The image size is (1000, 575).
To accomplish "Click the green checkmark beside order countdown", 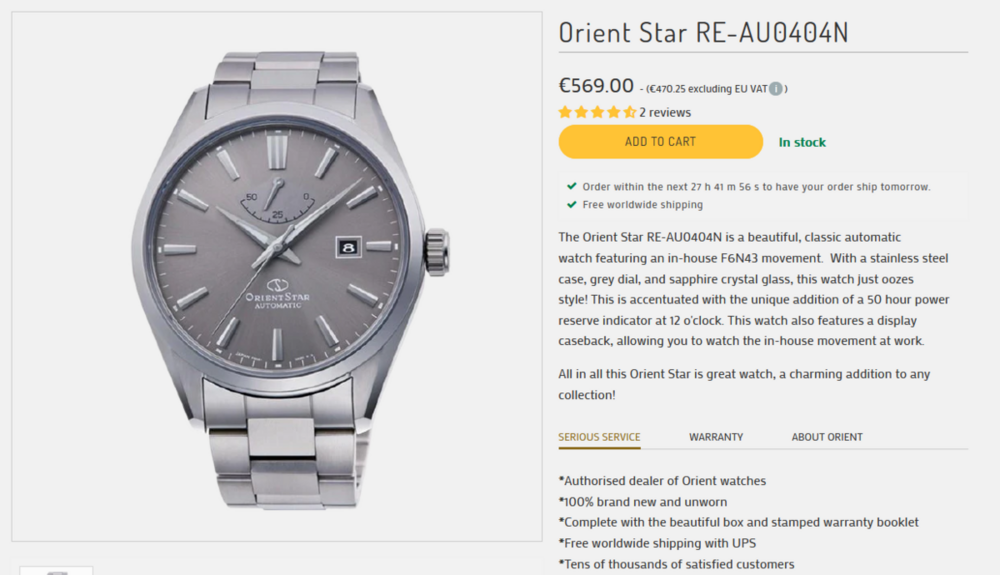I will [x=571, y=186].
